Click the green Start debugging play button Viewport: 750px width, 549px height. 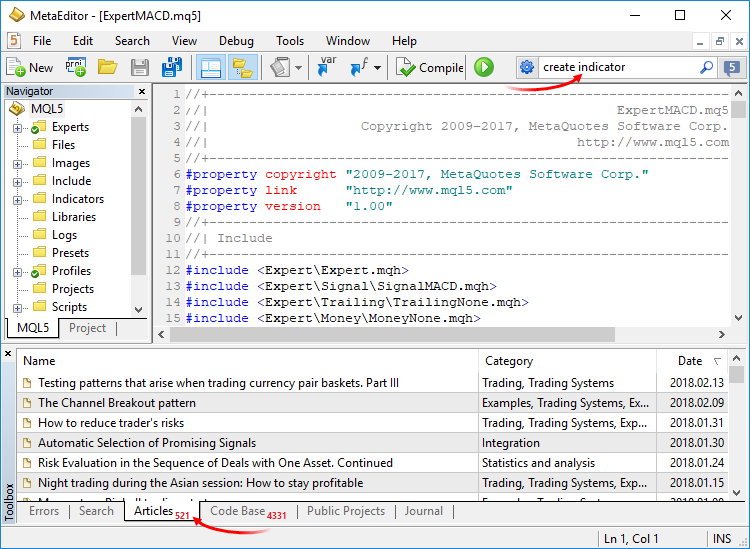[x=484, y=67]
